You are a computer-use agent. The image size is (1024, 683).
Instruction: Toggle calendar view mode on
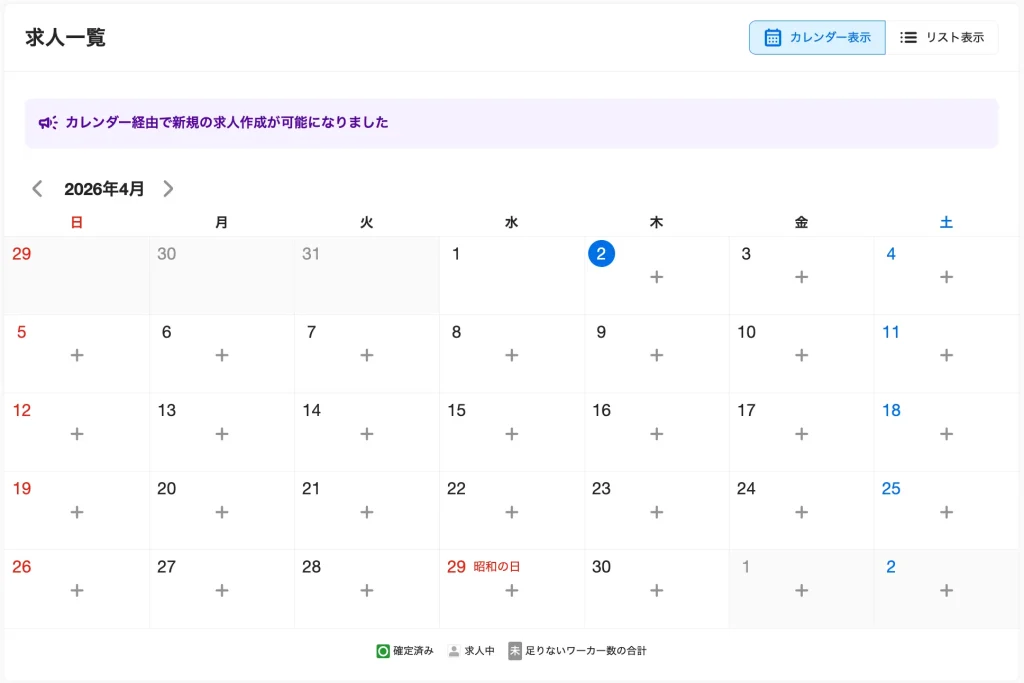click(817, 37)
